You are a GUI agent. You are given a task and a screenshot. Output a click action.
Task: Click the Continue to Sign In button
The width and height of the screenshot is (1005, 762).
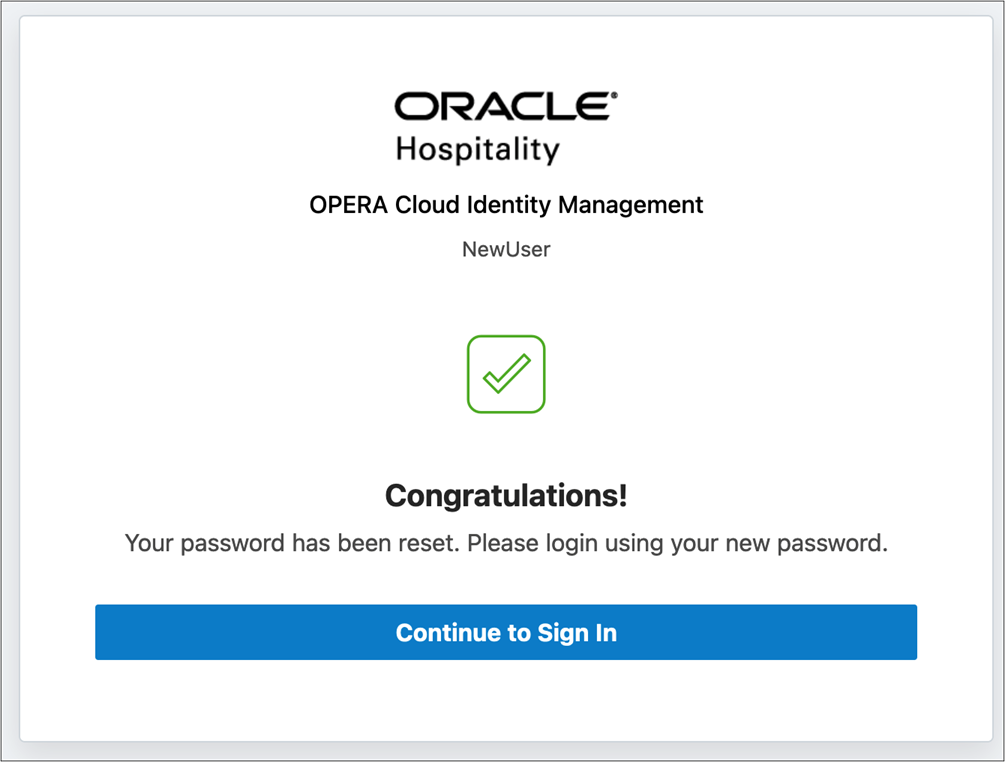[x=505, y=632]
